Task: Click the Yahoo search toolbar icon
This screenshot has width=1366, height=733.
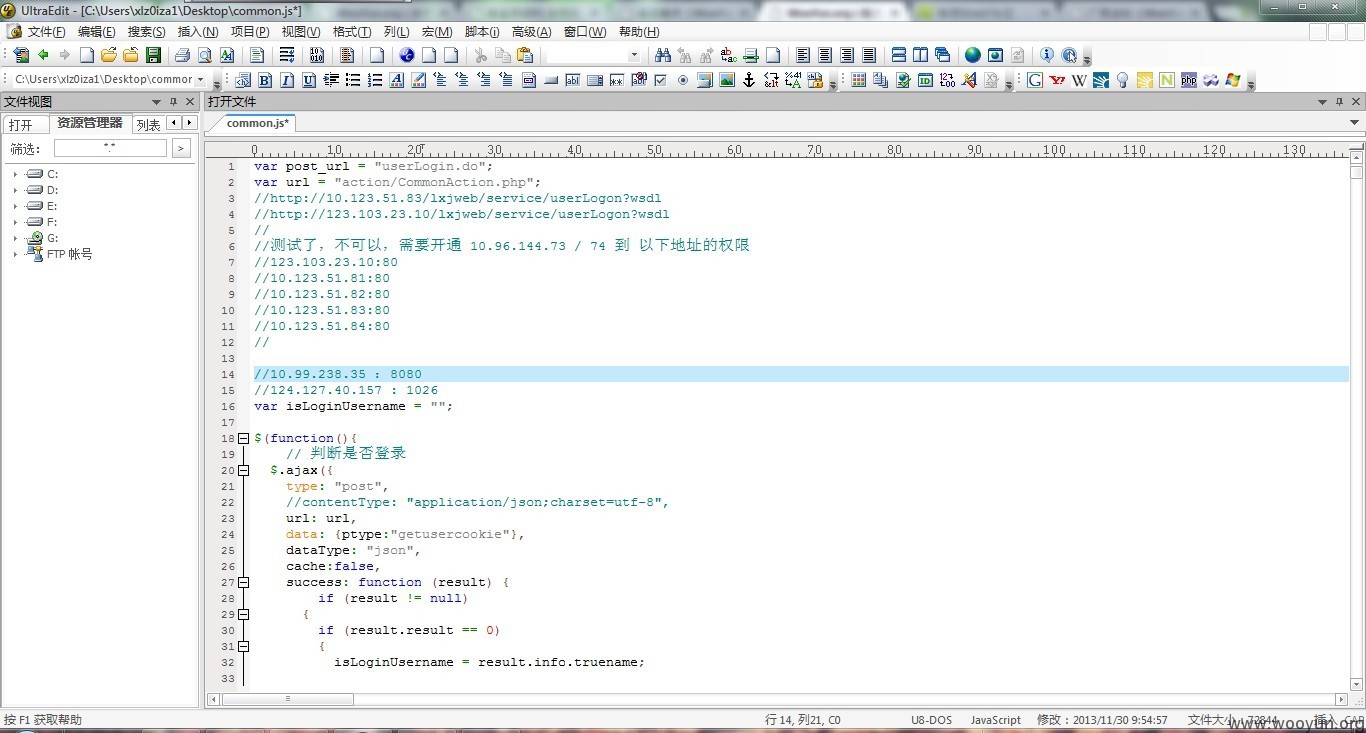Action: click(1057, 80)
